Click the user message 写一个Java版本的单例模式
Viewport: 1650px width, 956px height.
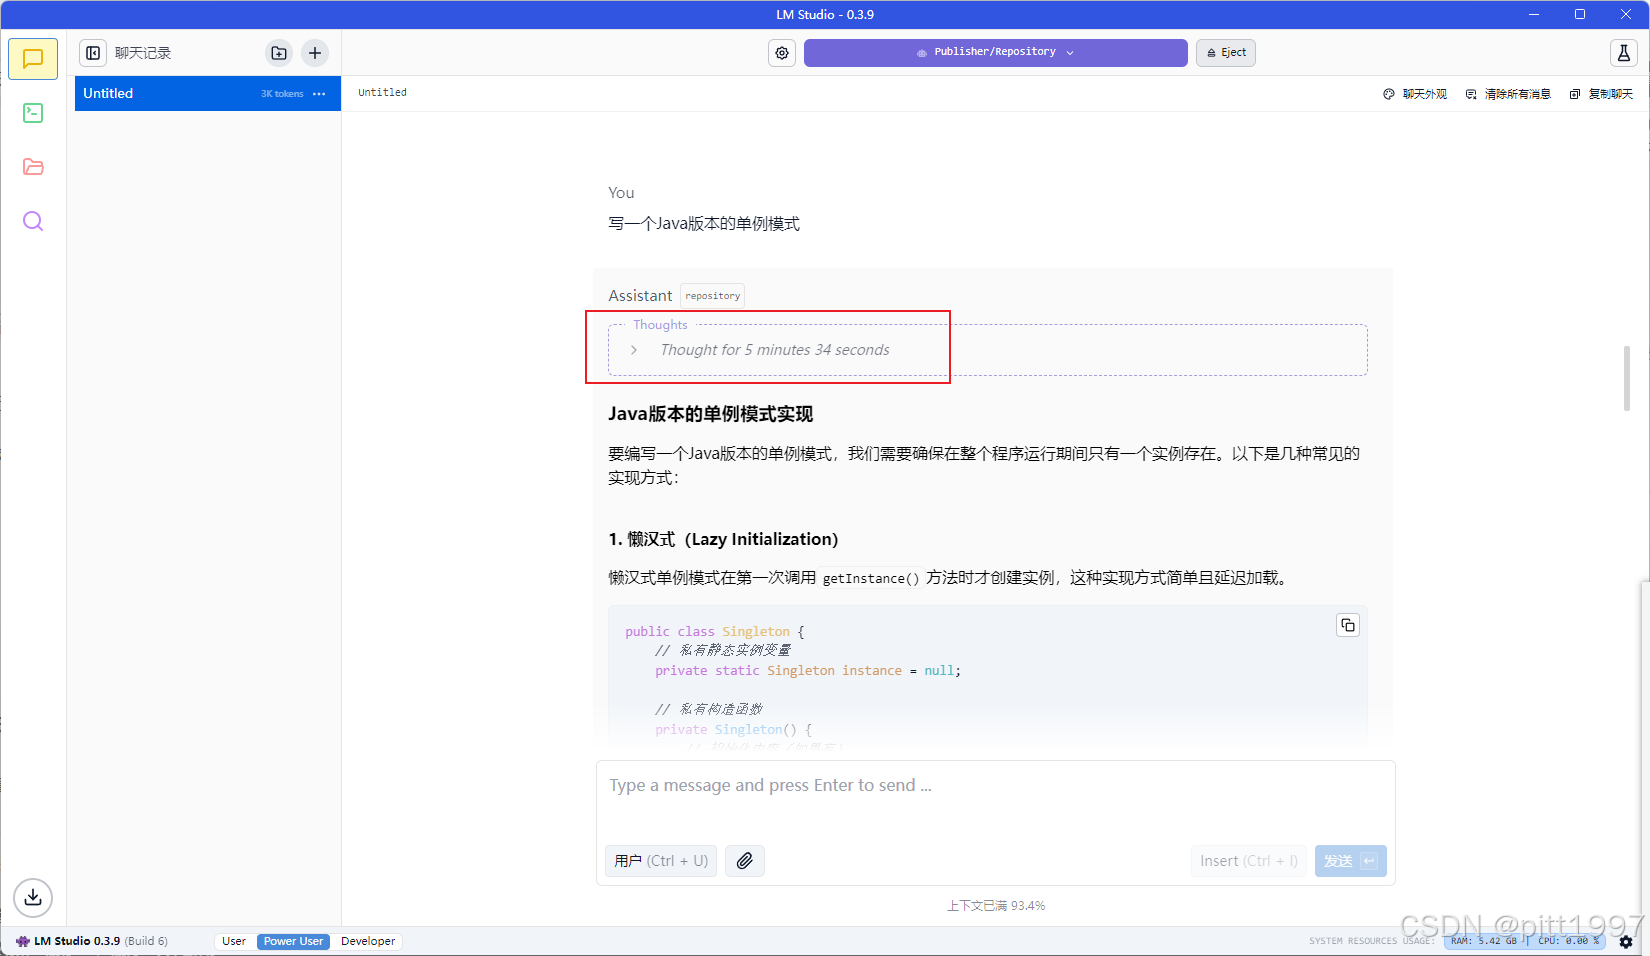pos(704,224)
